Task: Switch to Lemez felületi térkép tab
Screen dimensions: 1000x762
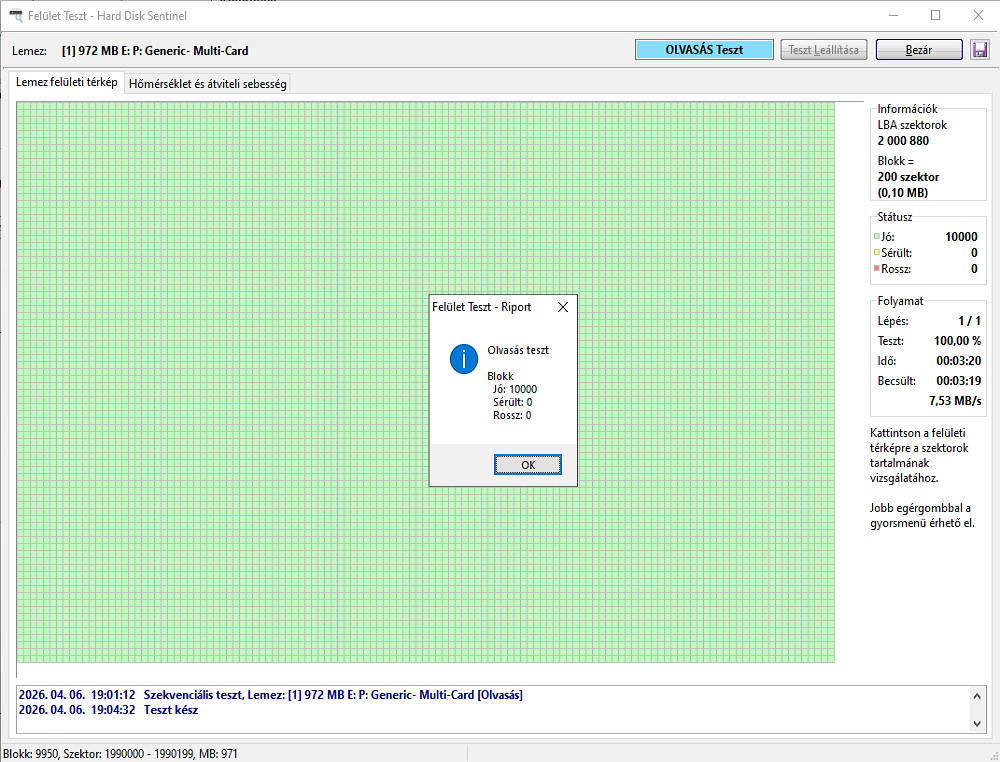Action: coord(67,83)
